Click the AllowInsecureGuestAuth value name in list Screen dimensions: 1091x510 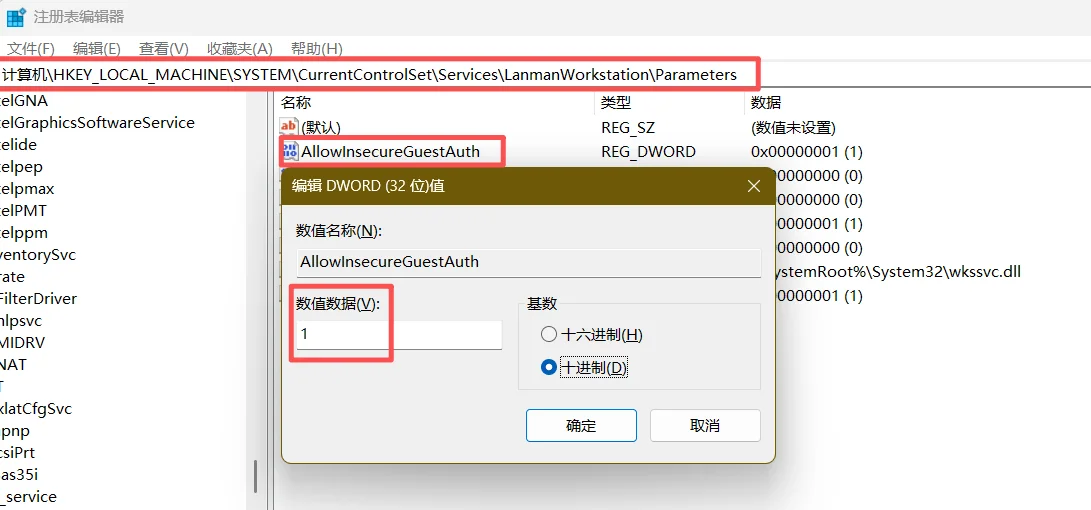390,151
